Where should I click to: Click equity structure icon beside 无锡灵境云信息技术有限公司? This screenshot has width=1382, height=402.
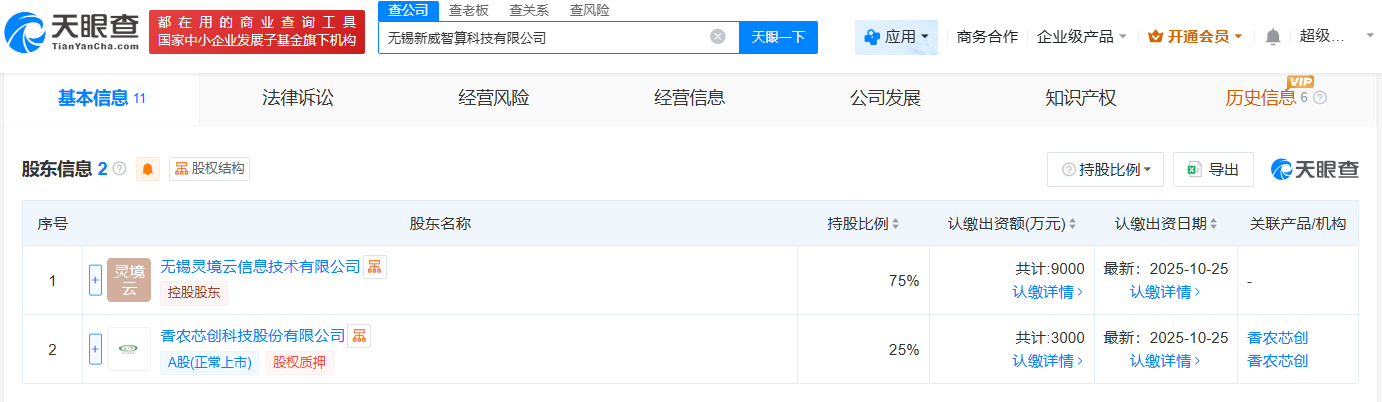click(x=375, y=267)
